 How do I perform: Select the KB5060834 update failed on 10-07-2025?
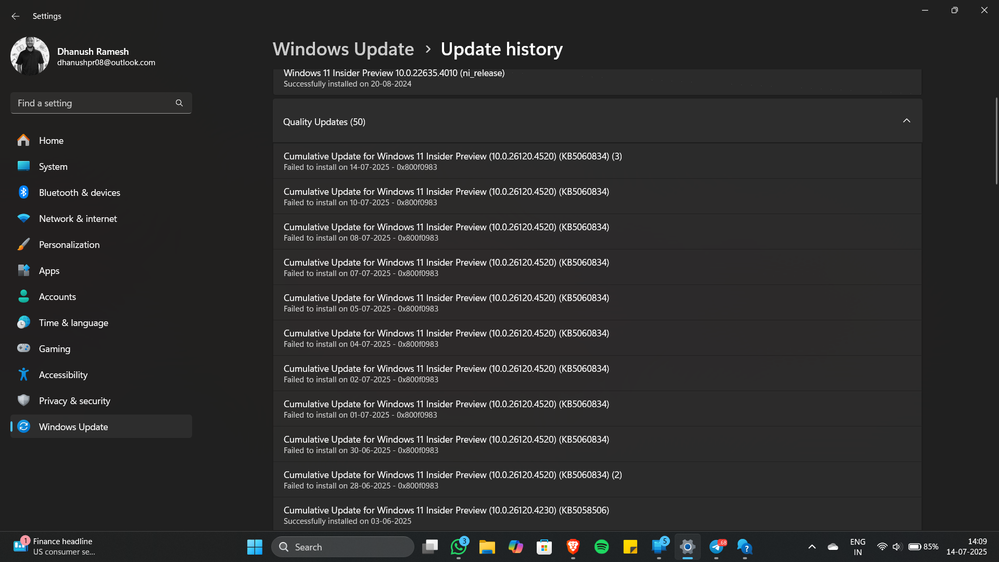click(597, 196)
